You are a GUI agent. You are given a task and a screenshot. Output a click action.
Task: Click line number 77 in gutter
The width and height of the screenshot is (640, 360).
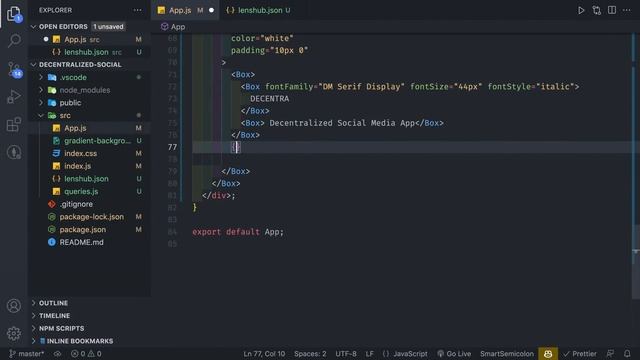pyautogui.click(x=172, y=147)
